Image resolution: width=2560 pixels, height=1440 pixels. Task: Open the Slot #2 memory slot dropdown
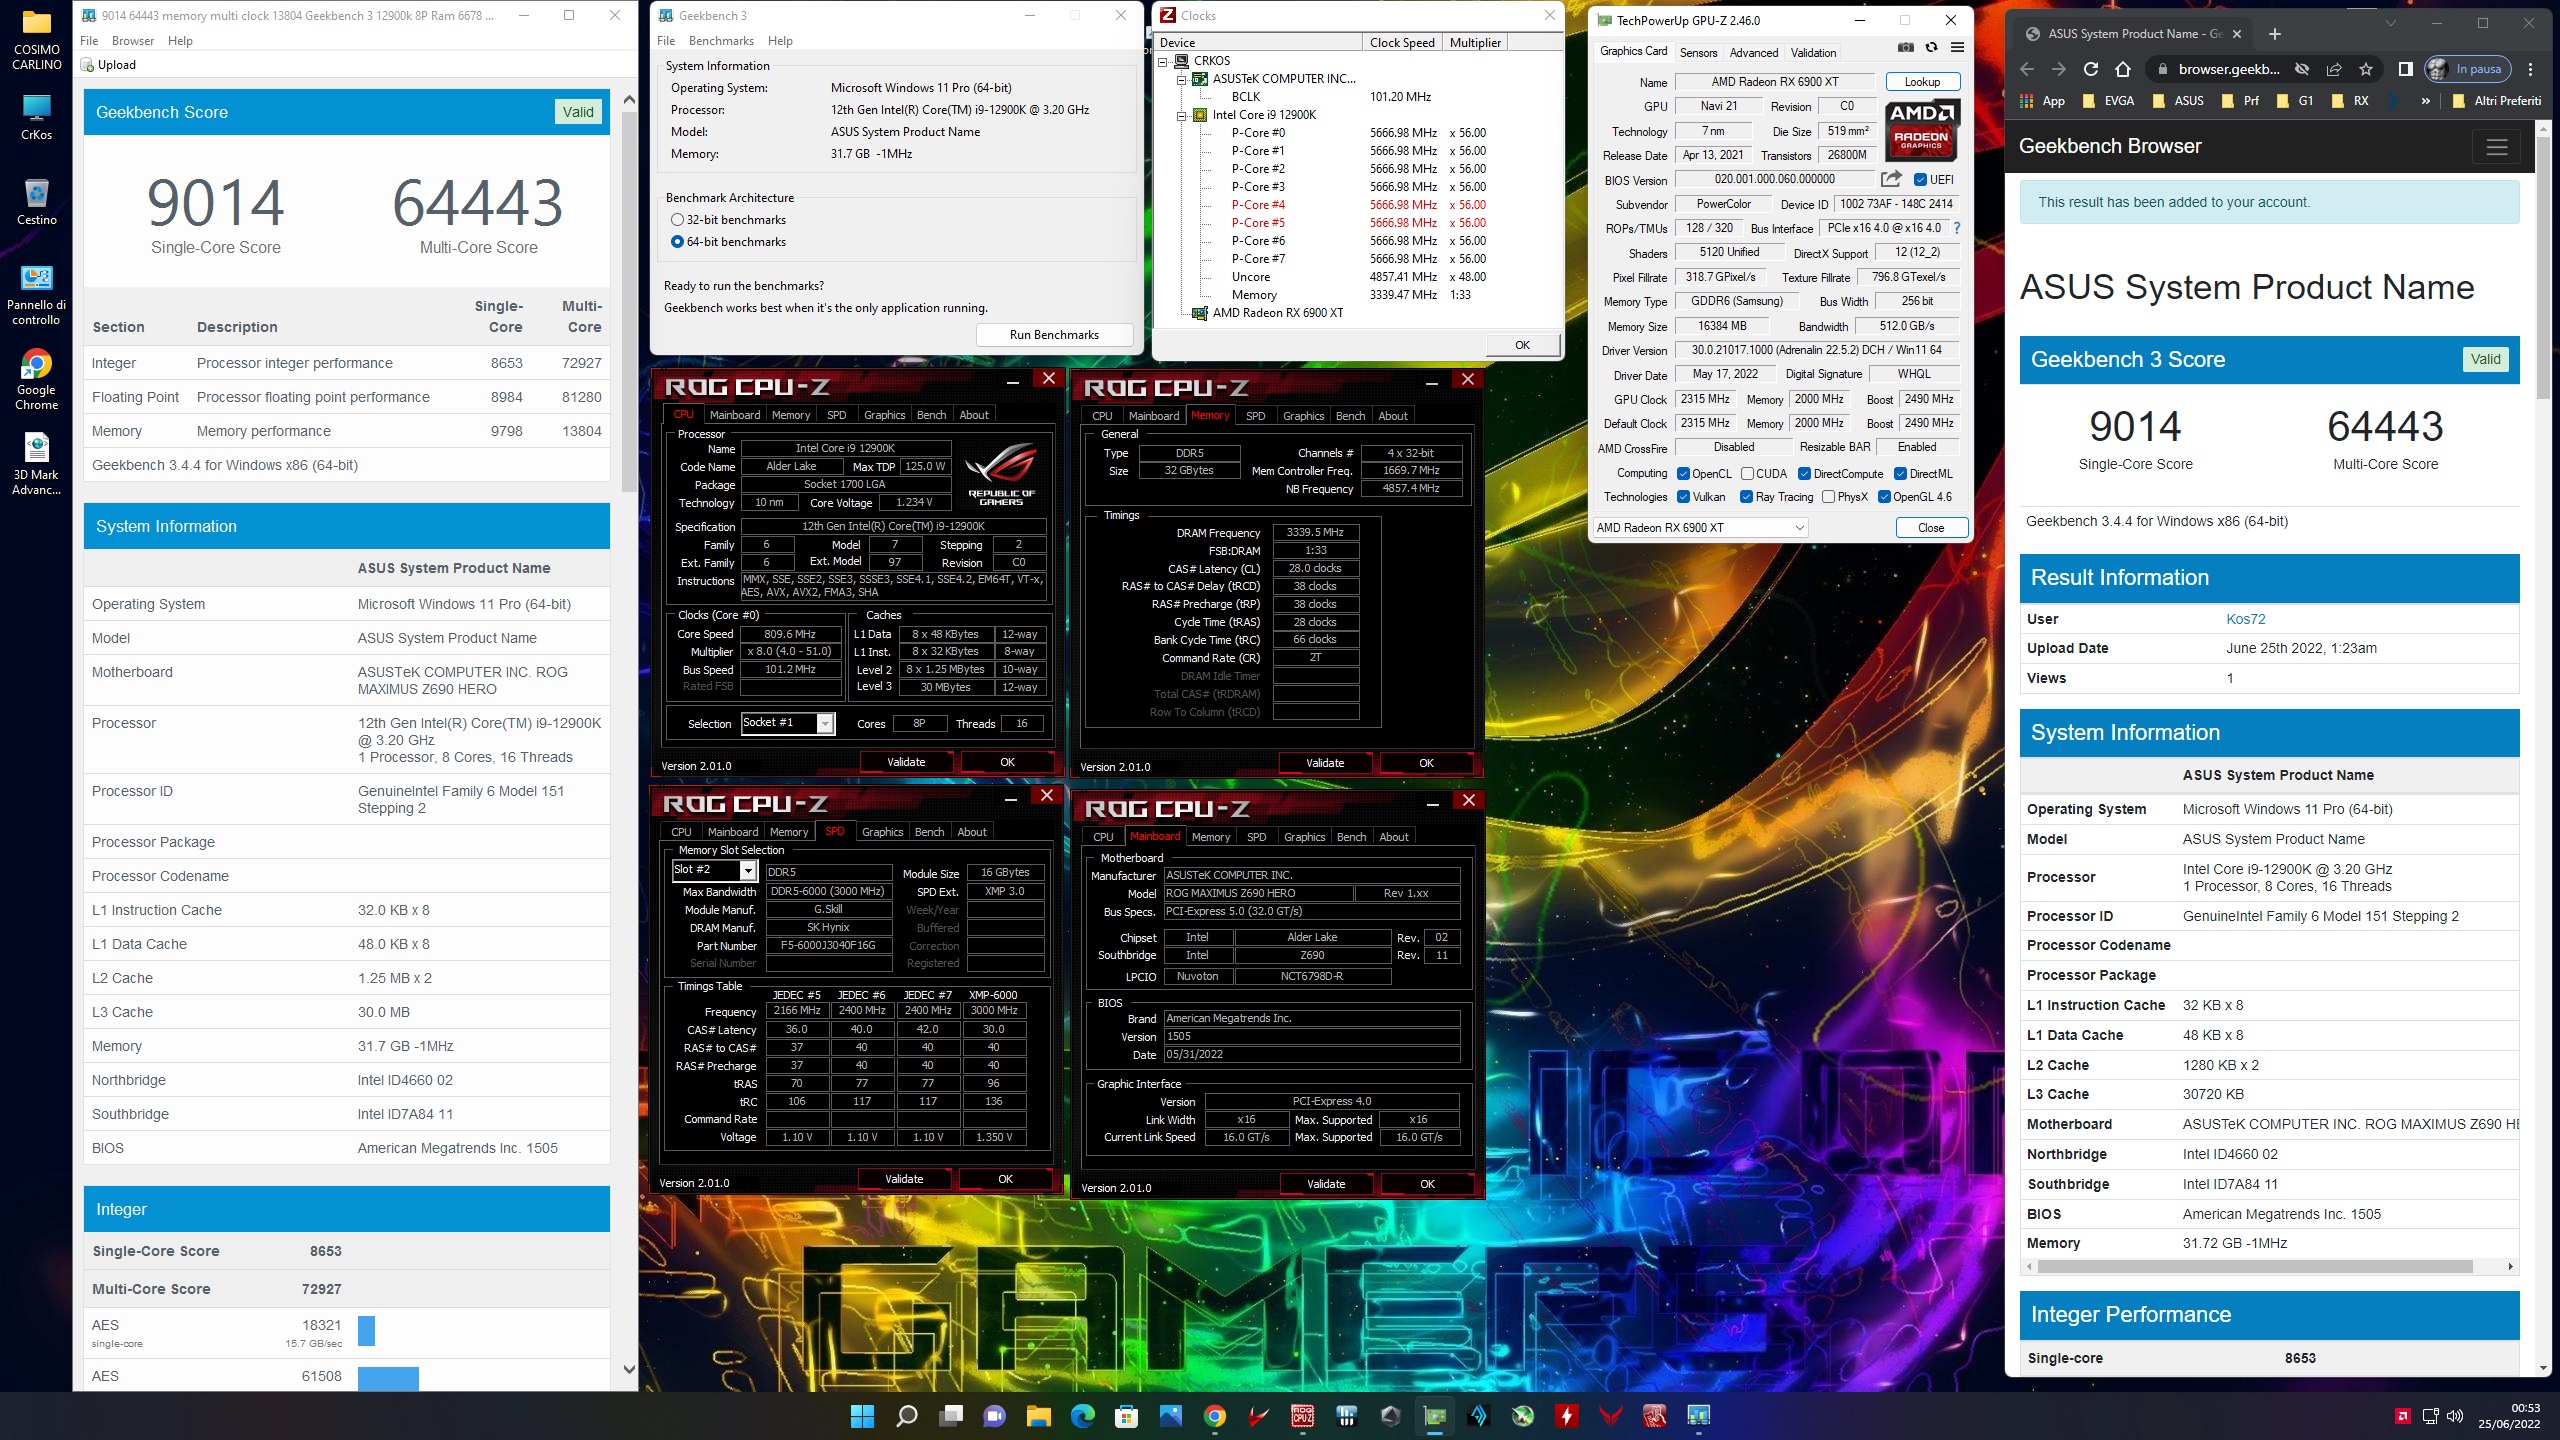[x=714, y=871]
